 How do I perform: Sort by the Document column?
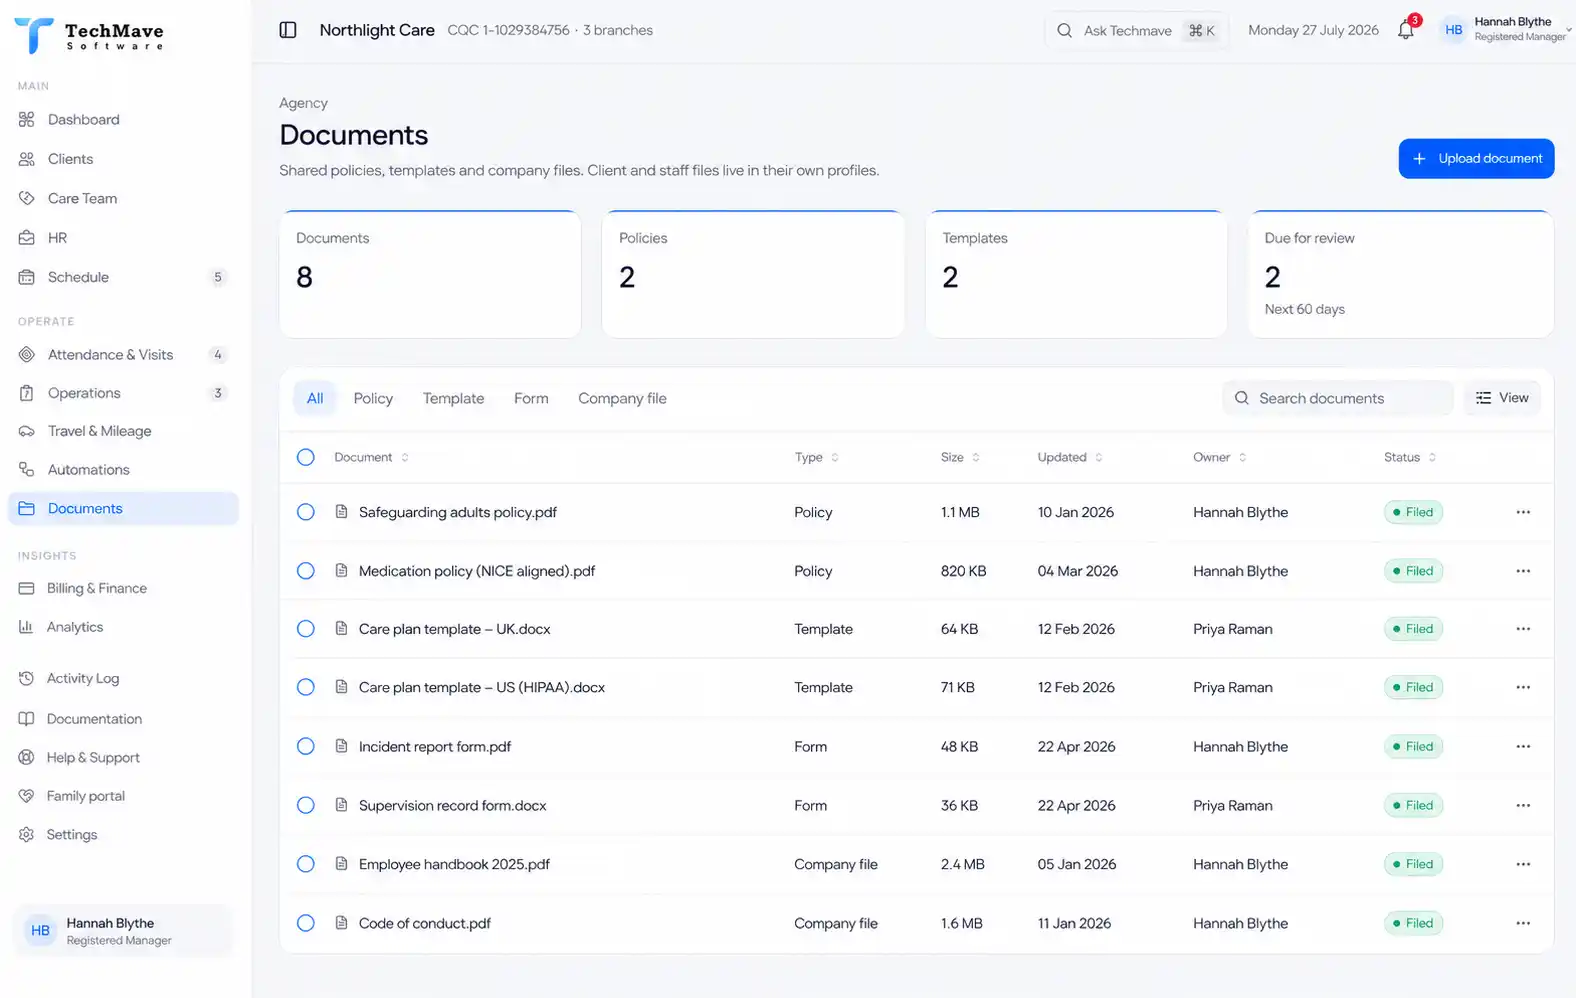[371, 457]
